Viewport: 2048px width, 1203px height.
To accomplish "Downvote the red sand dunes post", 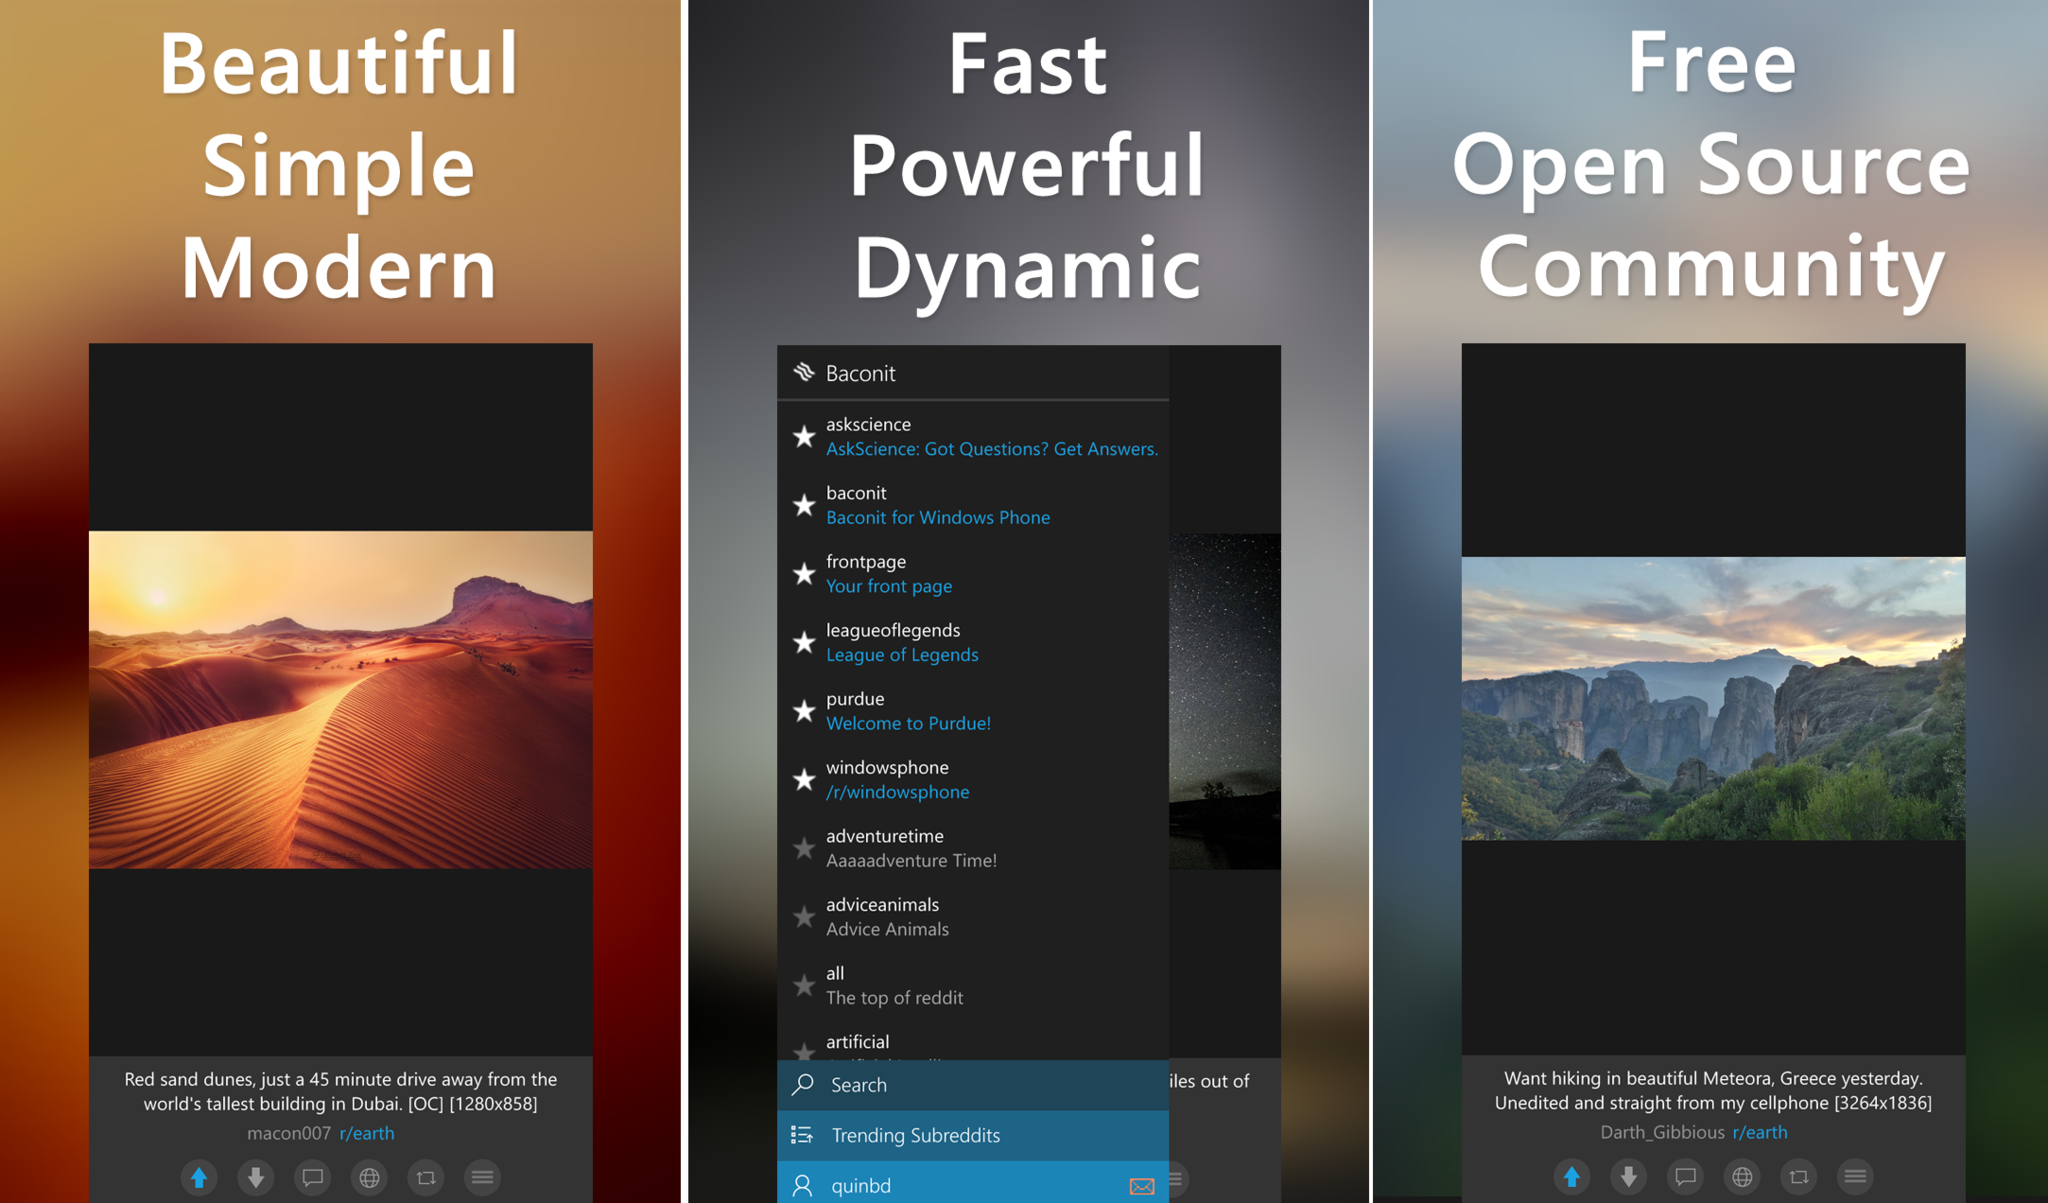I will [256, 1177].
